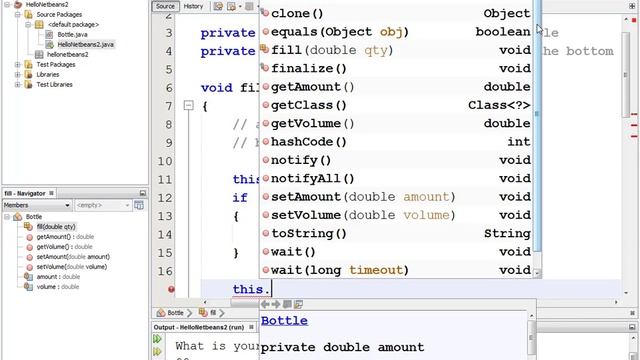Click the Last Edit toolbar icon beside History
This screenshot has height=360, width=640.
(218, 6)
